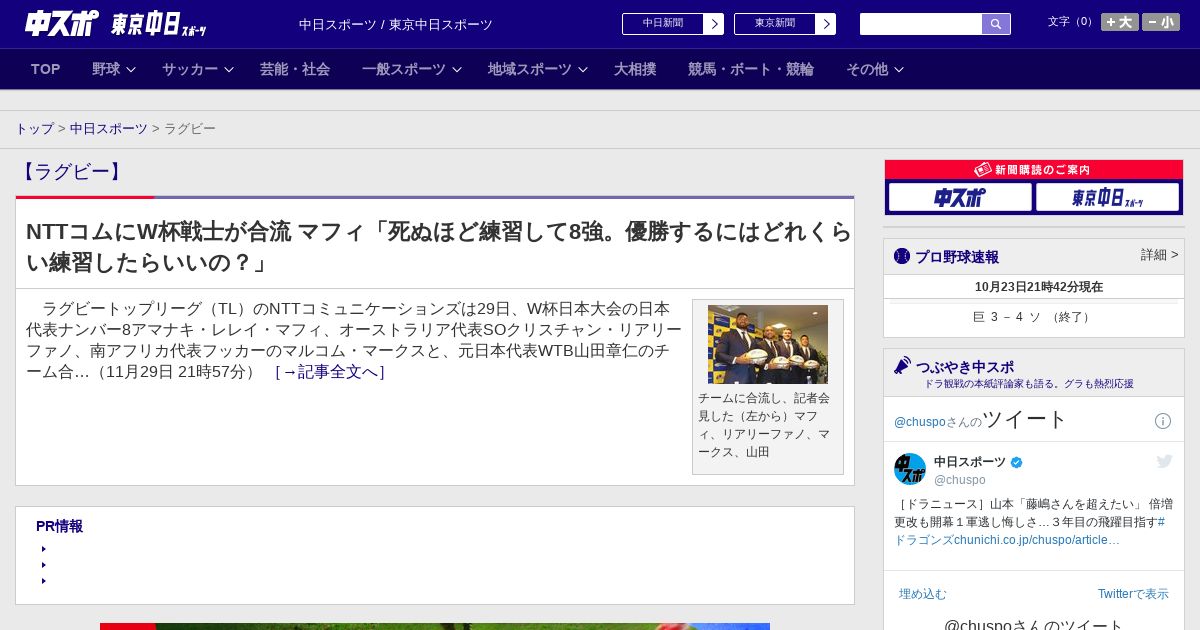Go to 中日スポーツ in the breadcrumb
1200x630 pixels.
[109, 129]
